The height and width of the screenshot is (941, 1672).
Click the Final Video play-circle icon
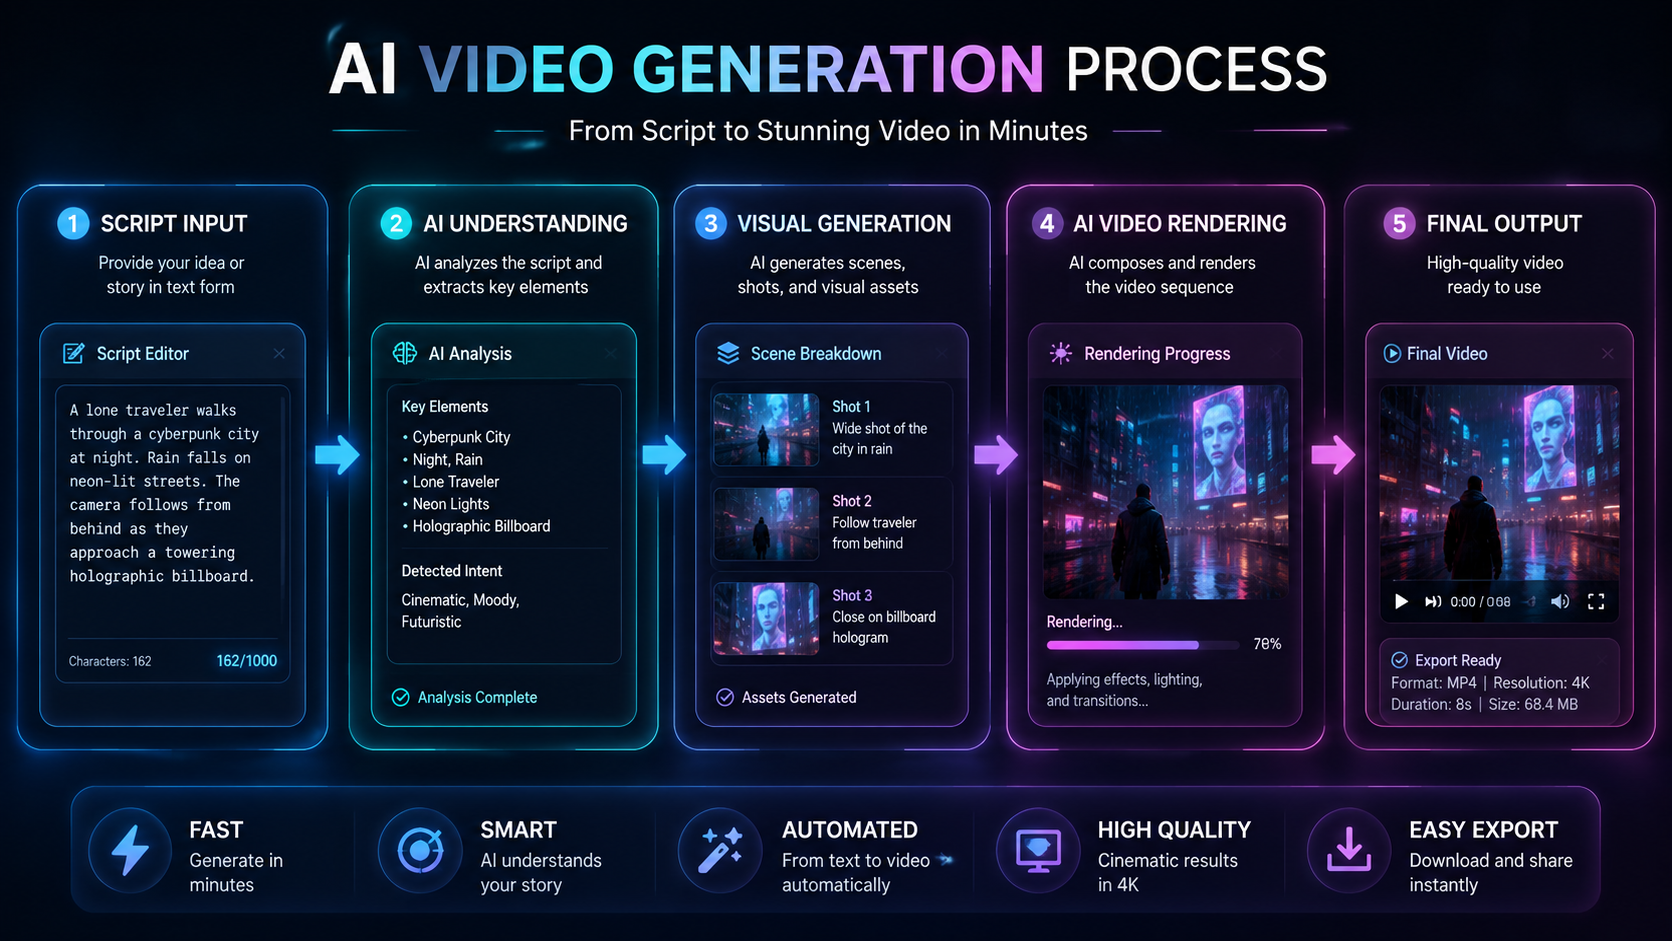coord(1392,353)
